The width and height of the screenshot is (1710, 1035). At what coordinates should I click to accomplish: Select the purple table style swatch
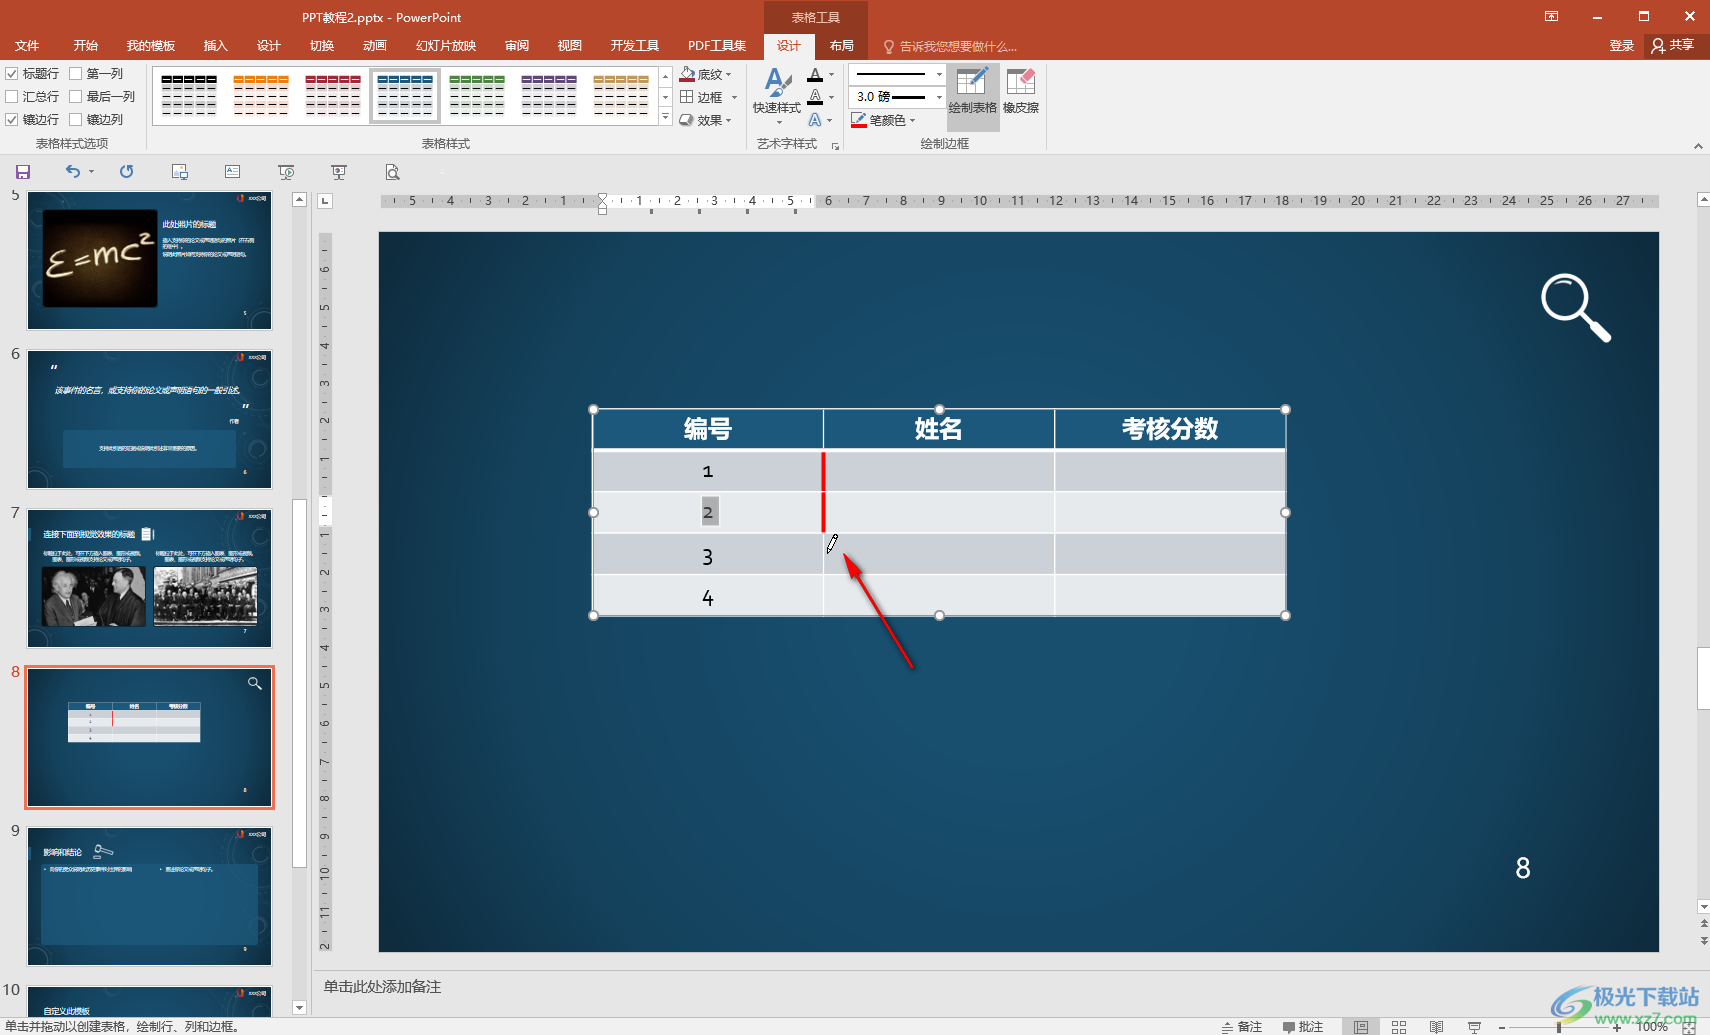point(549,95)
